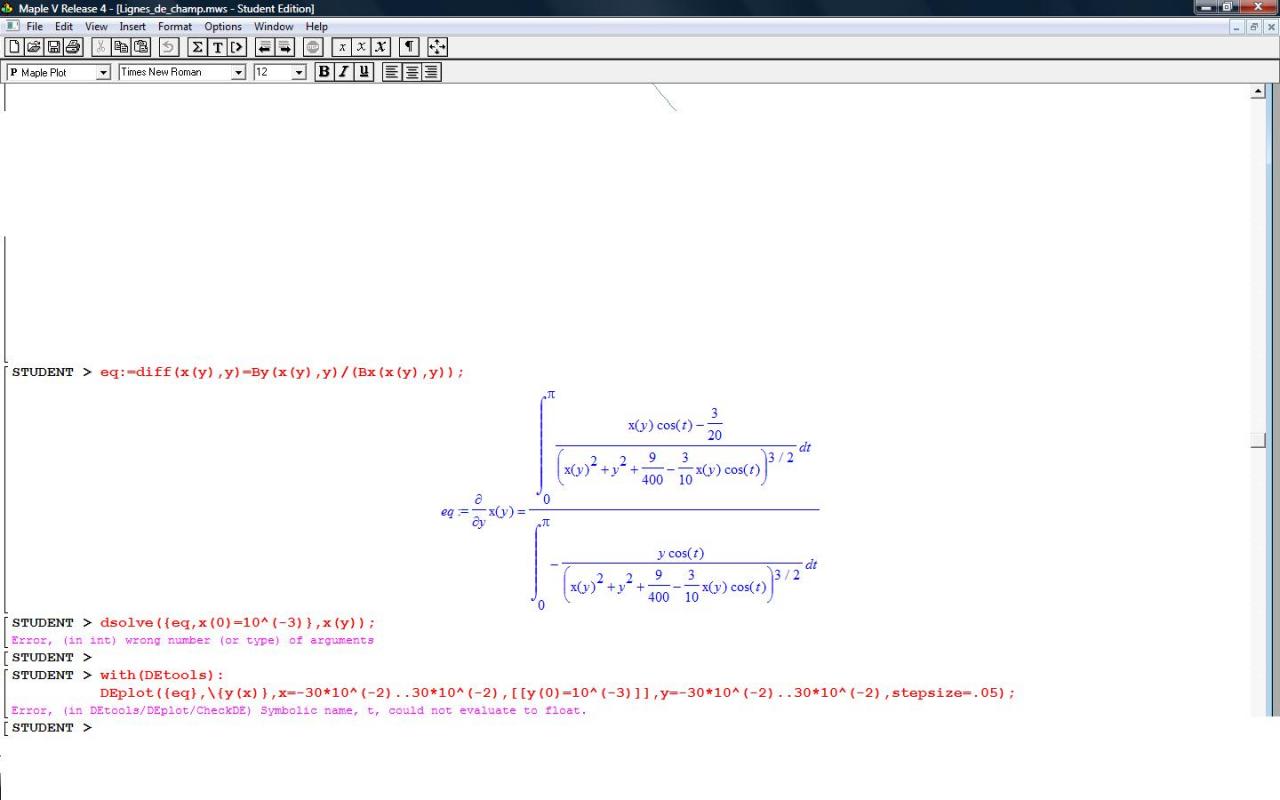Outdent the section with the left arrow icon

265,47
